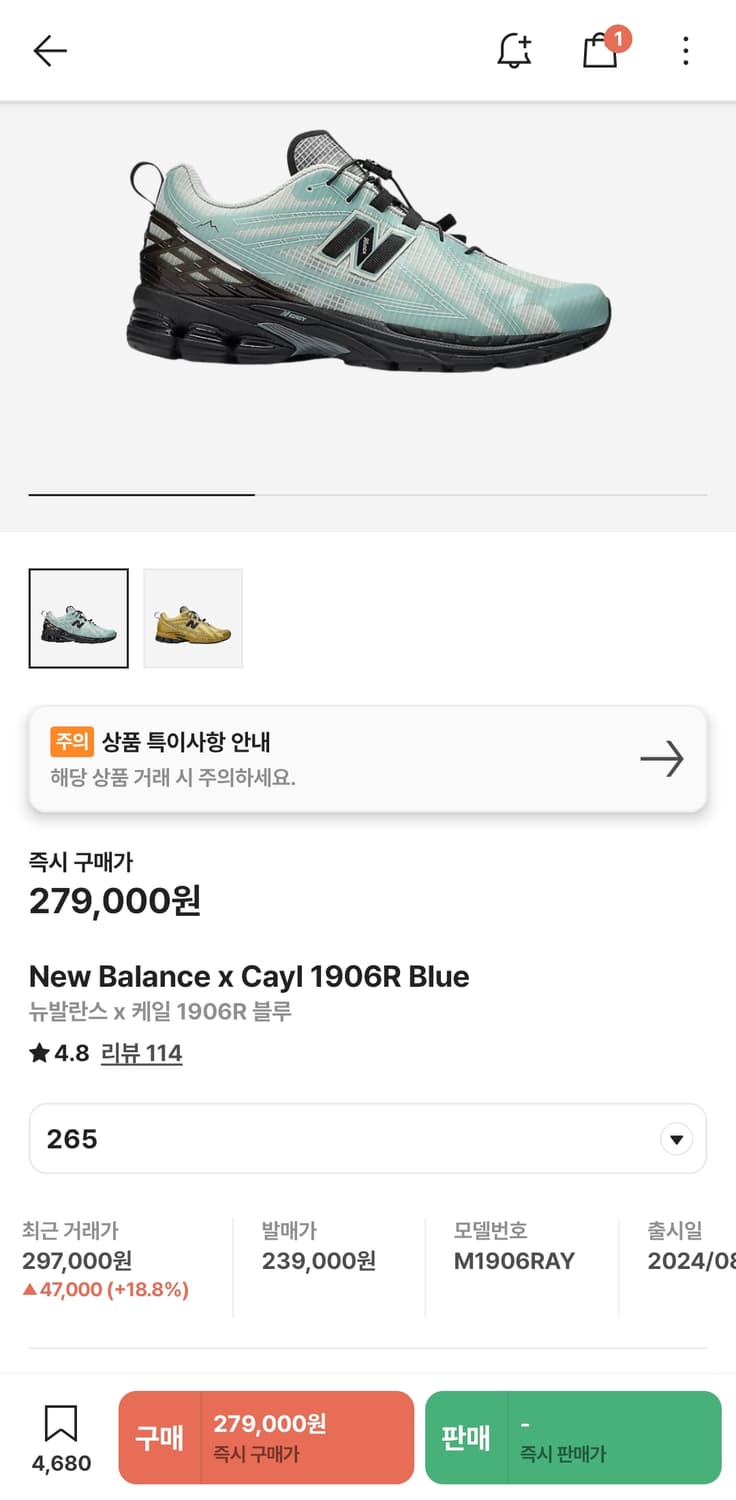Tap the model number M1906RAY

pyautogui.click(x=514, y=1261)
